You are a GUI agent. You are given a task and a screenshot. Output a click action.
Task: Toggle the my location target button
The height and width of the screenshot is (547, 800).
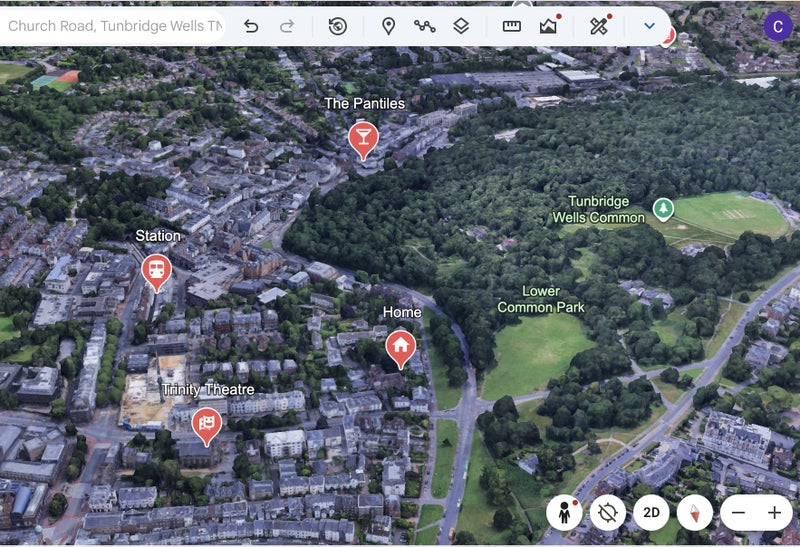coord(607,513)
